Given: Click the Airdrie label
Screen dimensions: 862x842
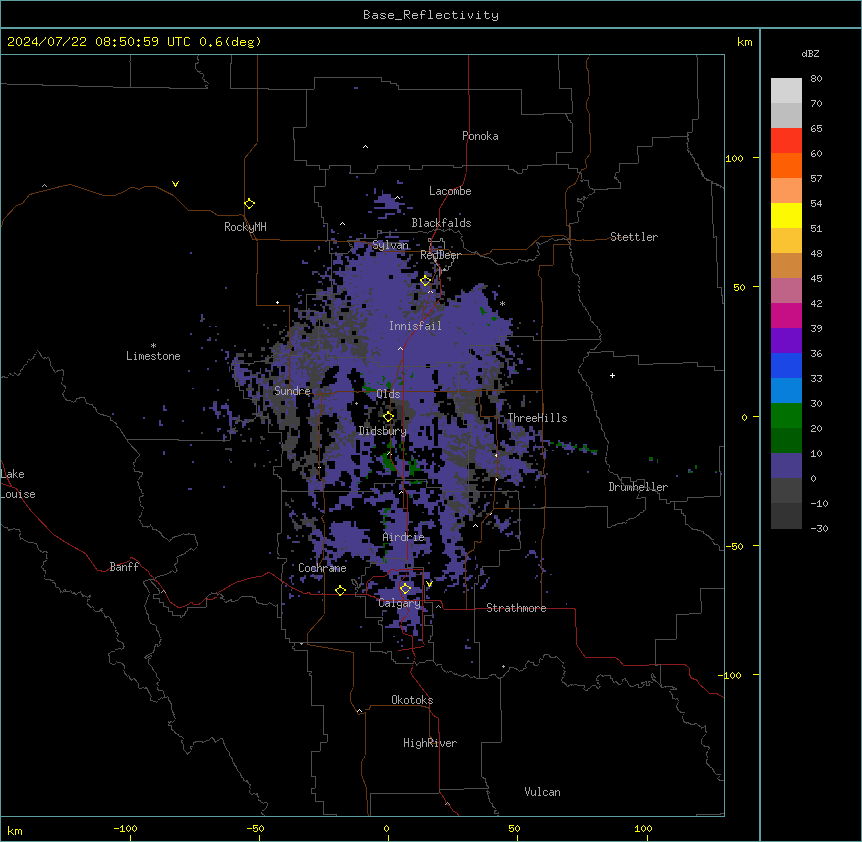Looking at the screenshot, I should click(x=404, y=537).
